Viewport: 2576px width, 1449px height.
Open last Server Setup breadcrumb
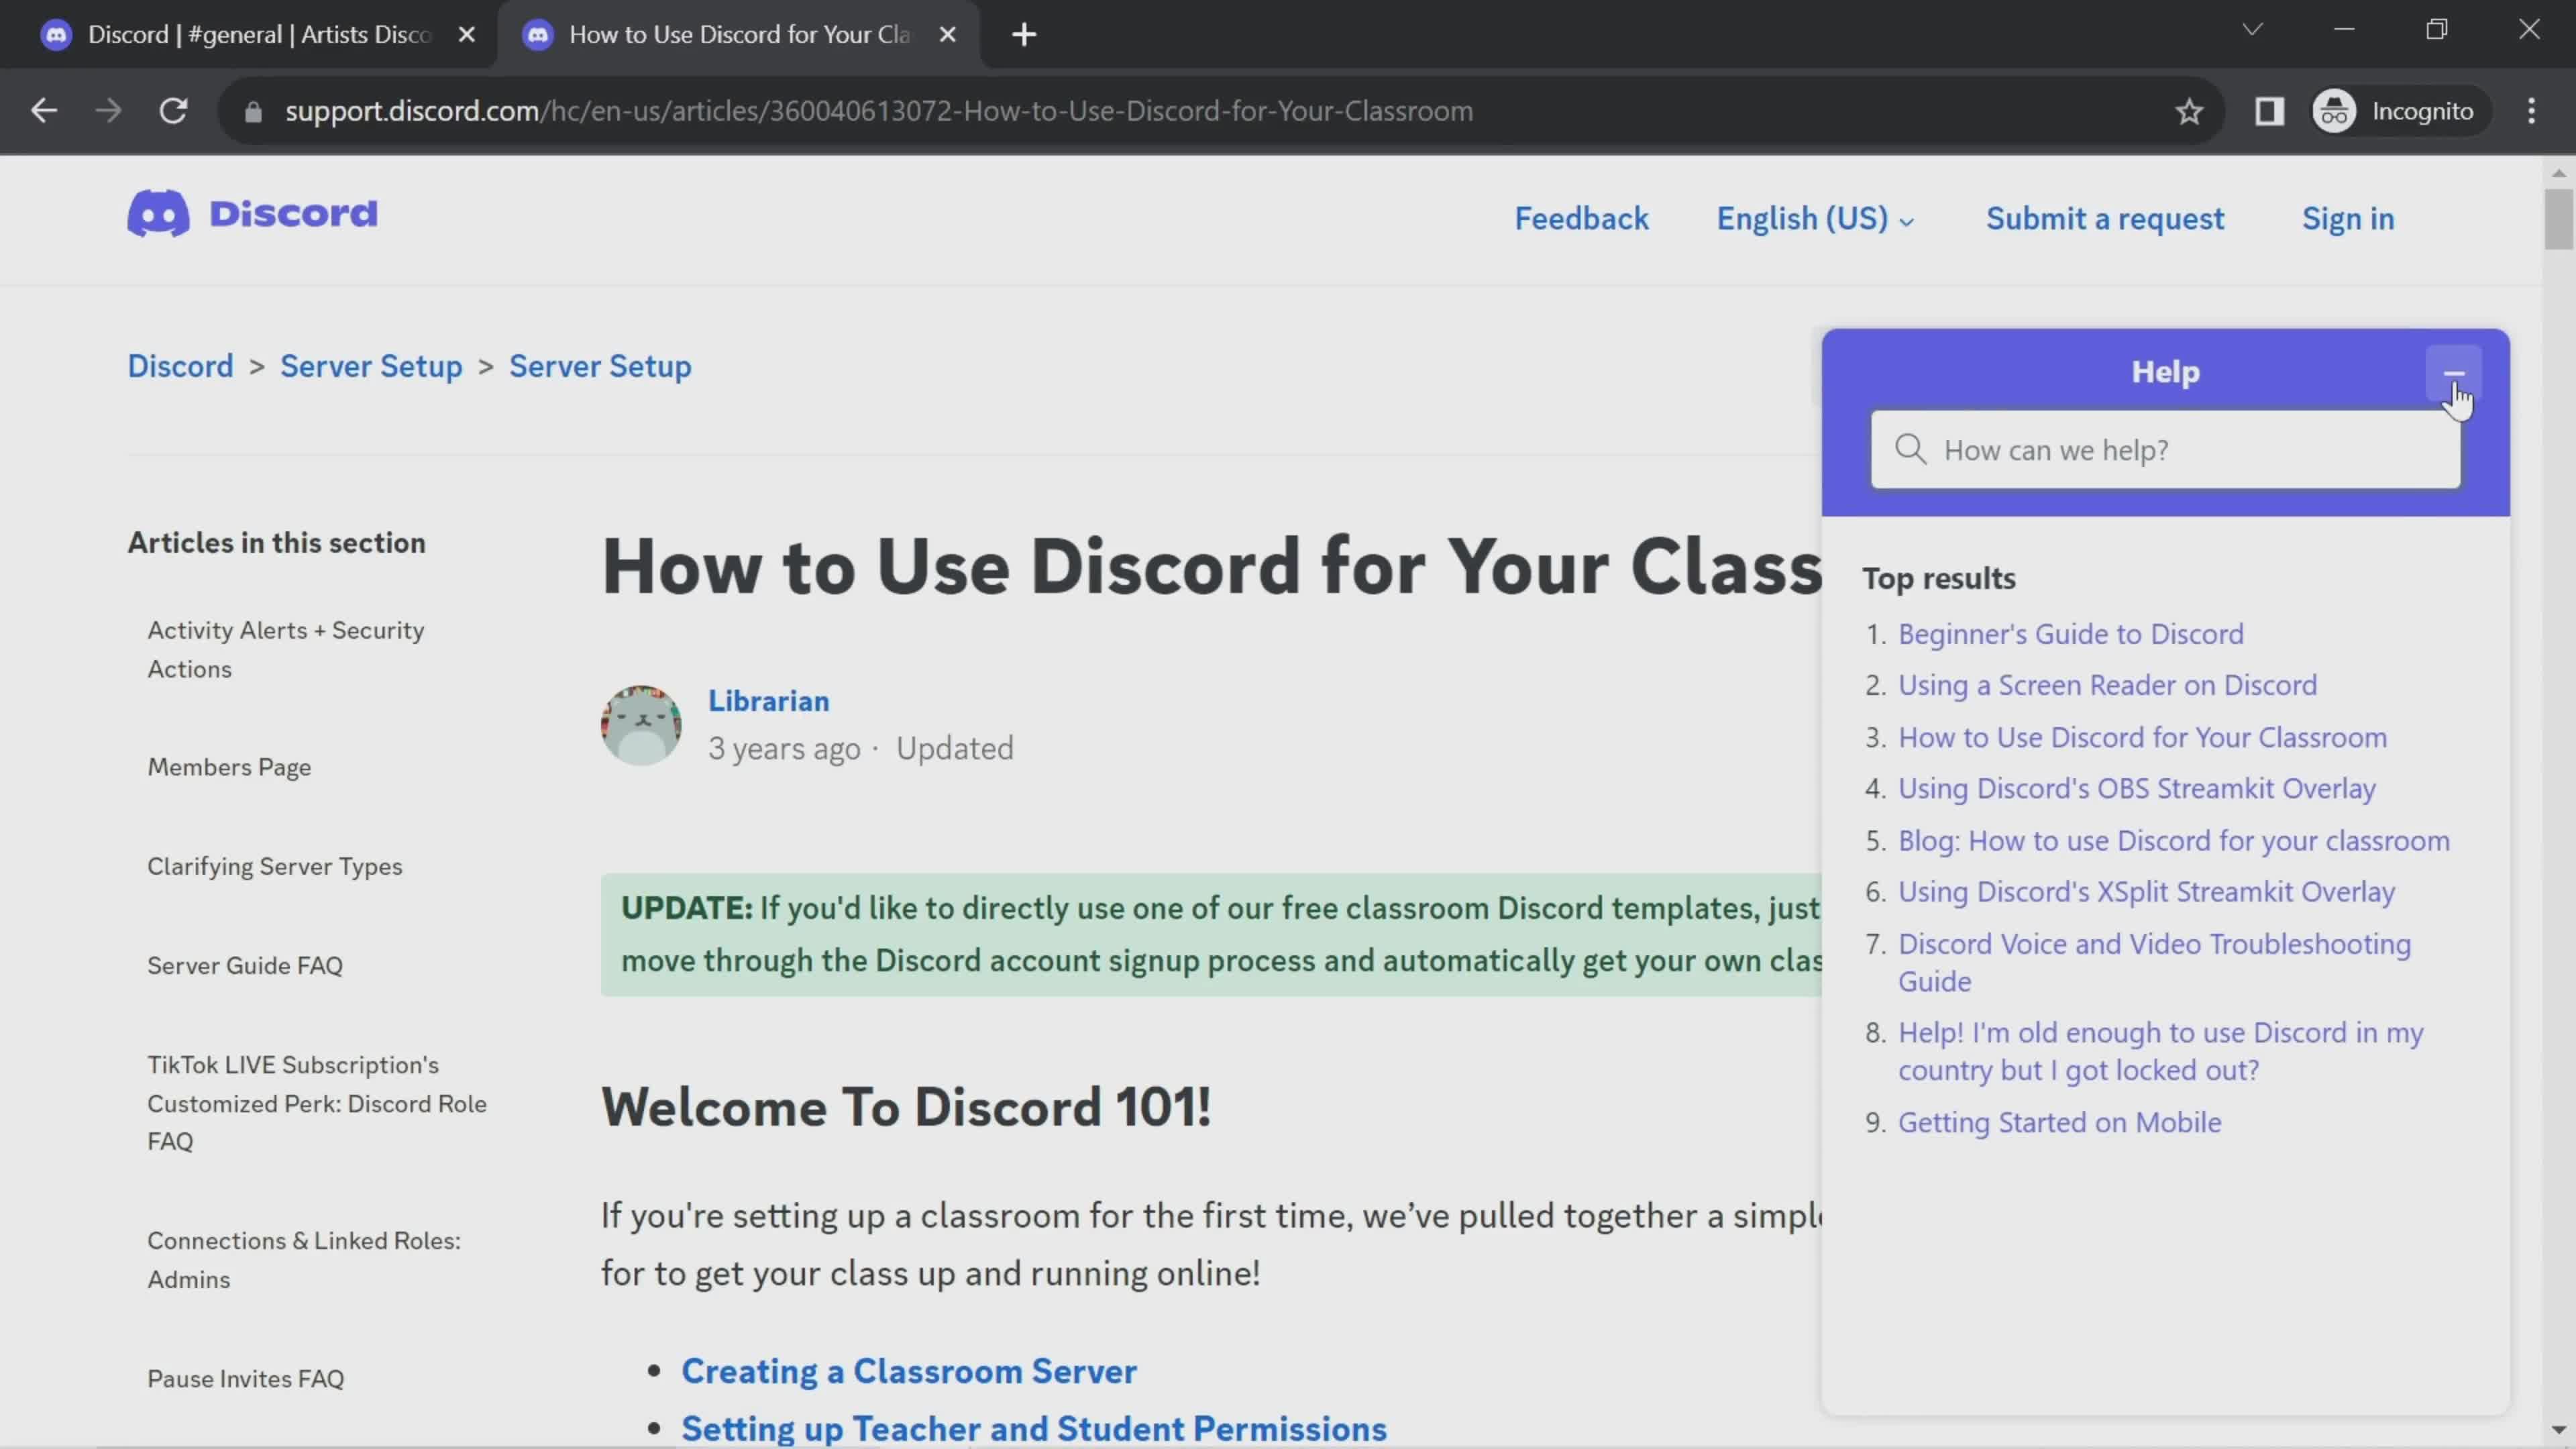(x=600, y=366)
